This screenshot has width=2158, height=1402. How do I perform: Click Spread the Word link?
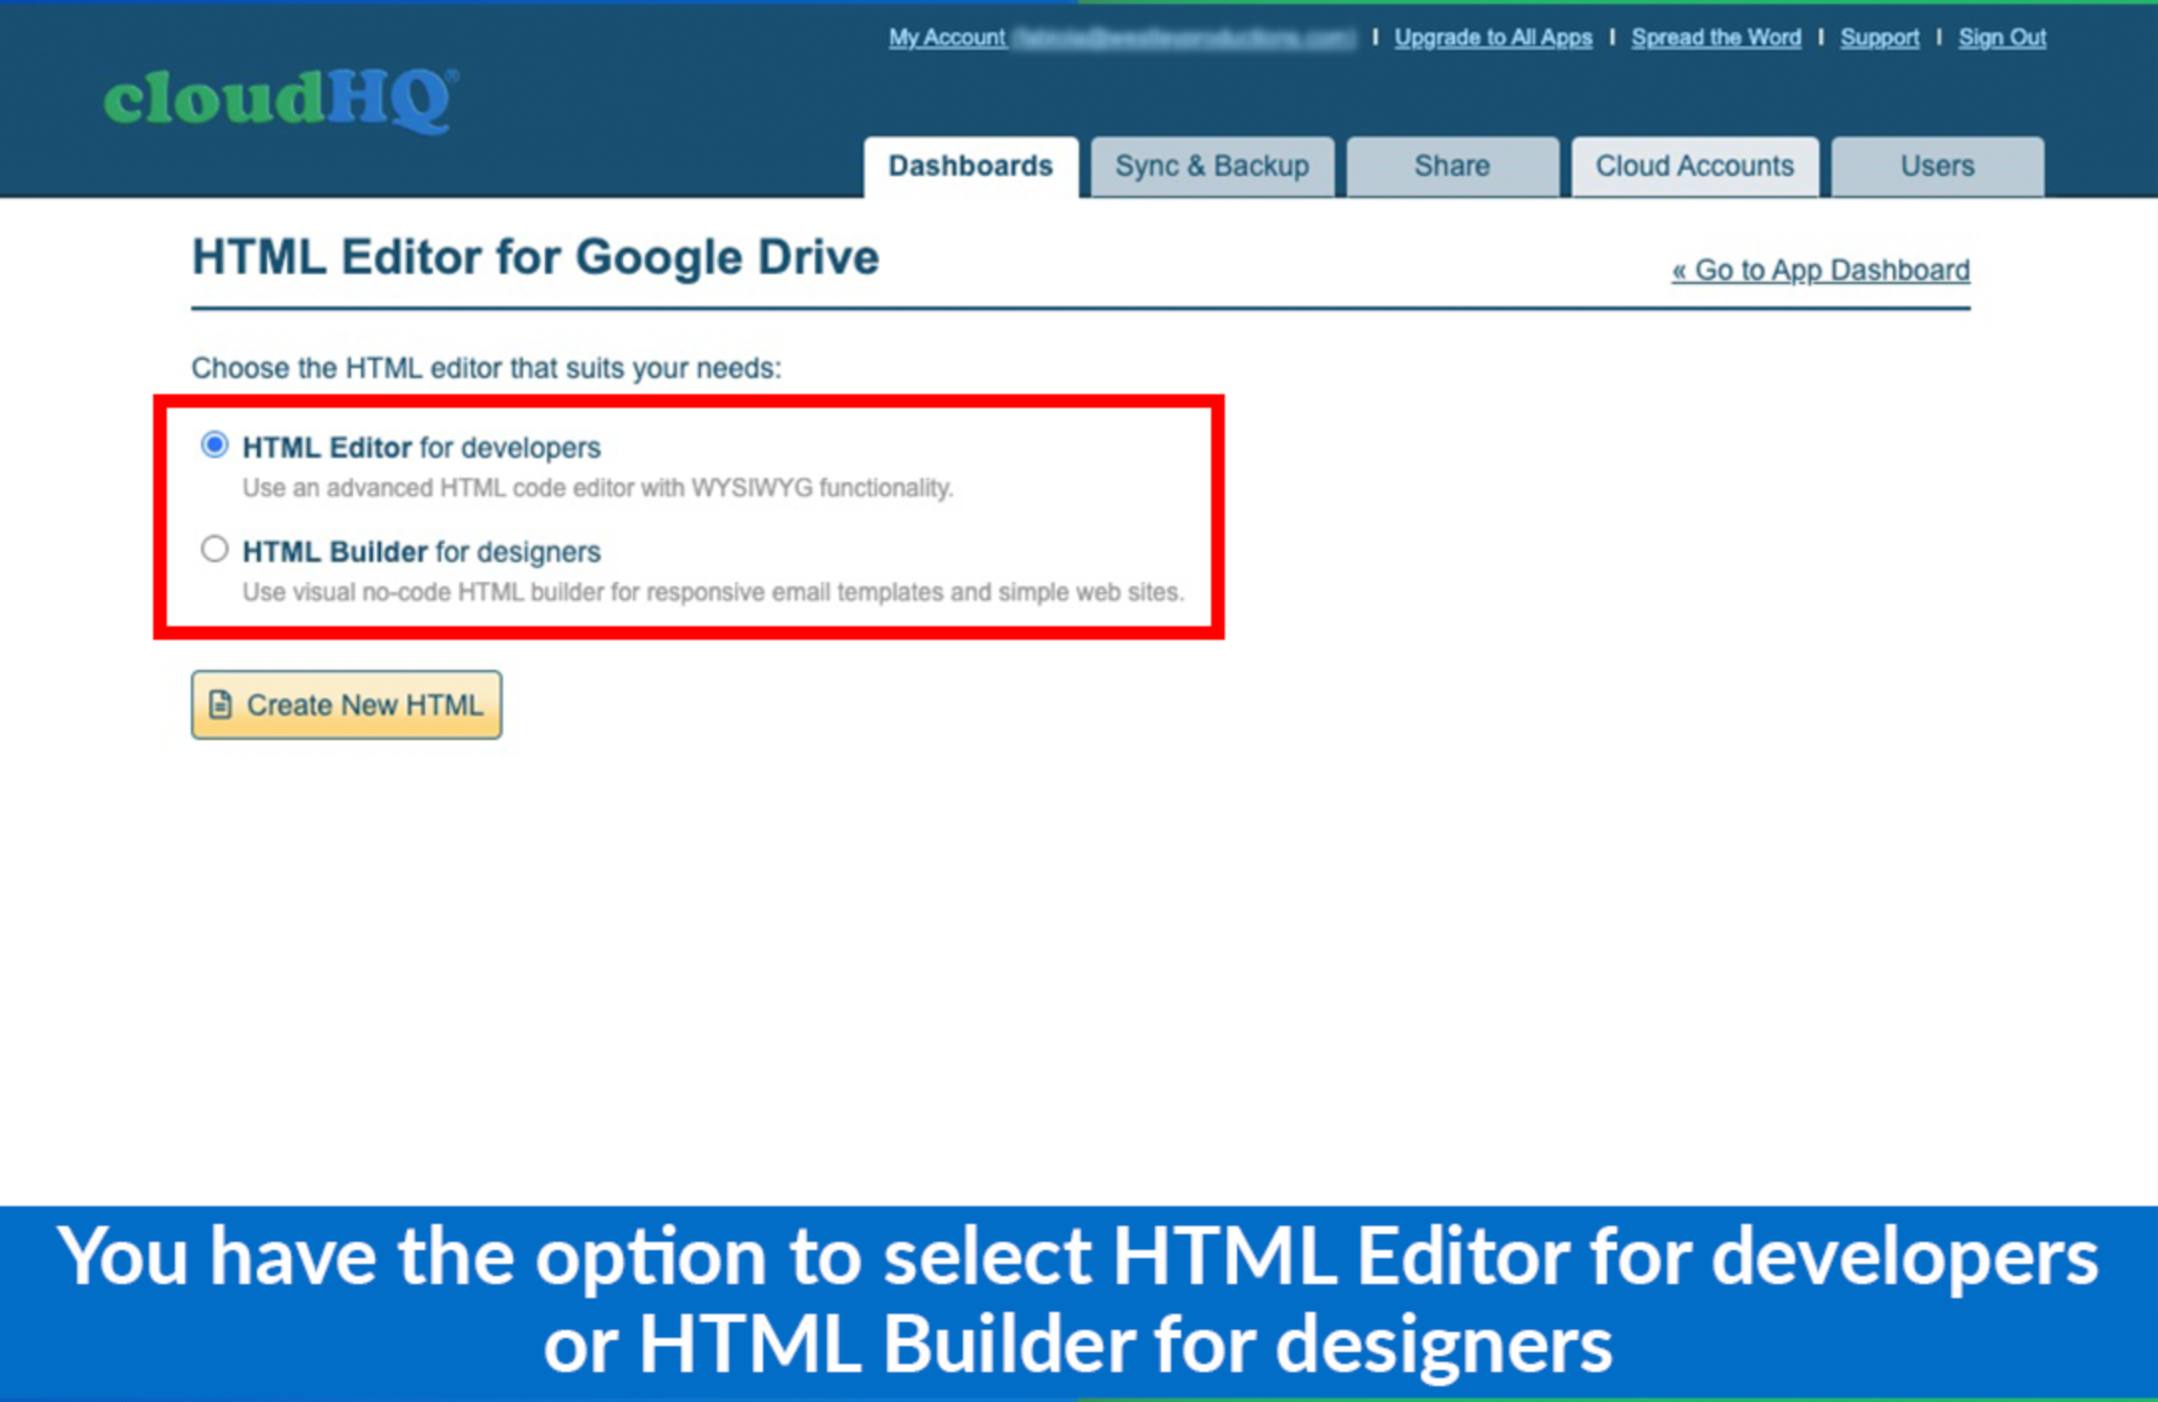(1716, 38)
